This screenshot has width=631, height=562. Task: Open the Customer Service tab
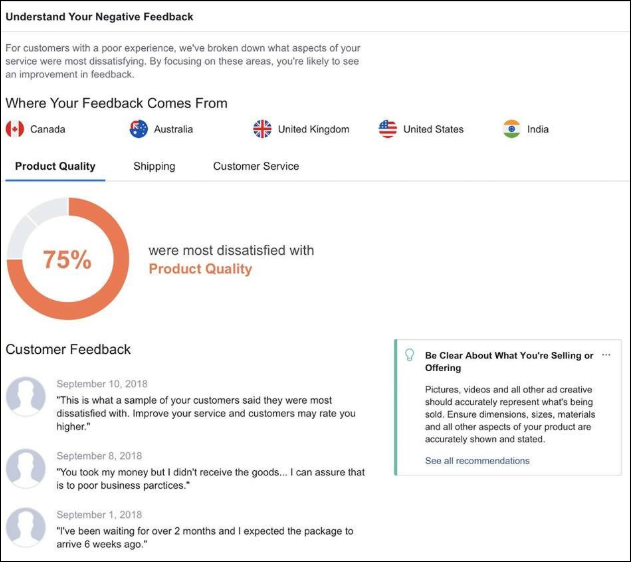[256, 166]
